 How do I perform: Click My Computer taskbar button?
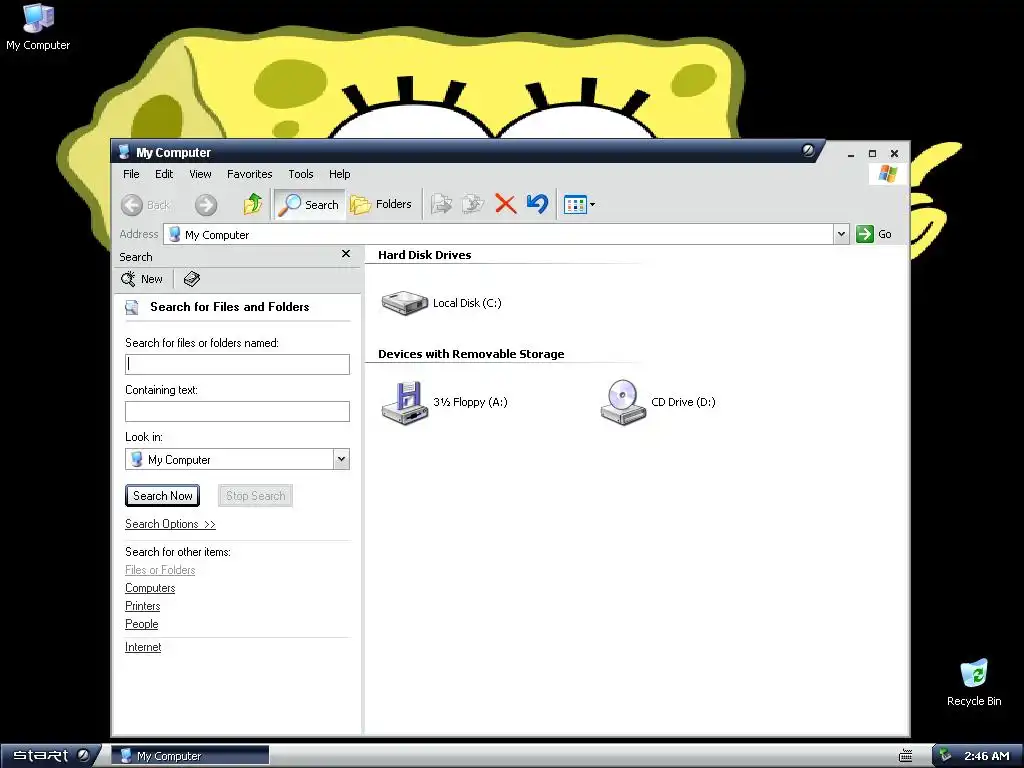[190, 756]
